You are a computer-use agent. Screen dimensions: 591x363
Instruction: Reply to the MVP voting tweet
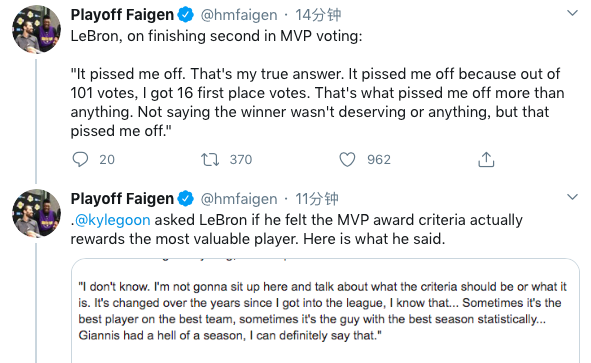pyautogui.click(x=80, y=159)
